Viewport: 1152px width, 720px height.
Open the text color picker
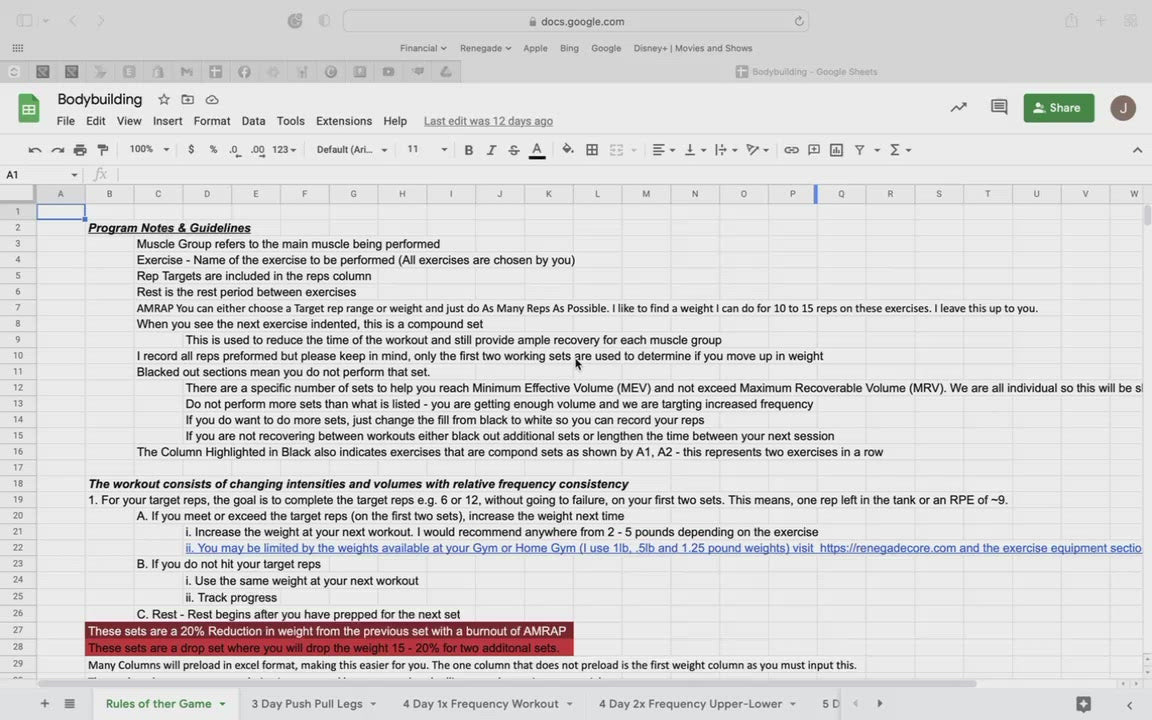(537, 150)
